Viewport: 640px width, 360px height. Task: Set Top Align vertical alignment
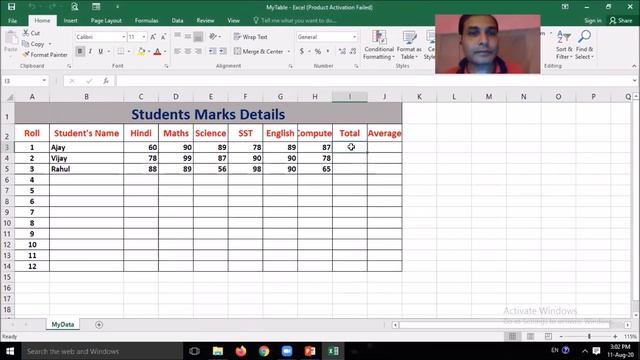(x=178, y=36)
